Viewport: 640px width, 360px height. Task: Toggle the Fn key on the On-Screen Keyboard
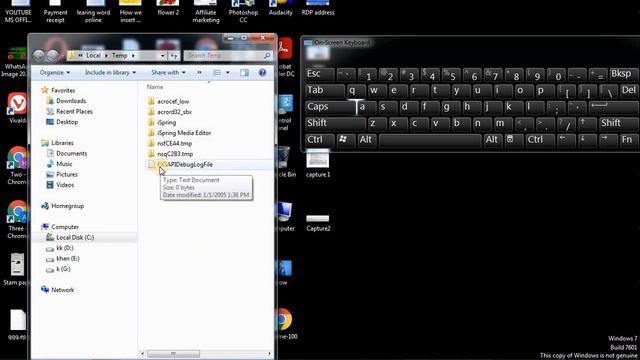pos(628,140)
